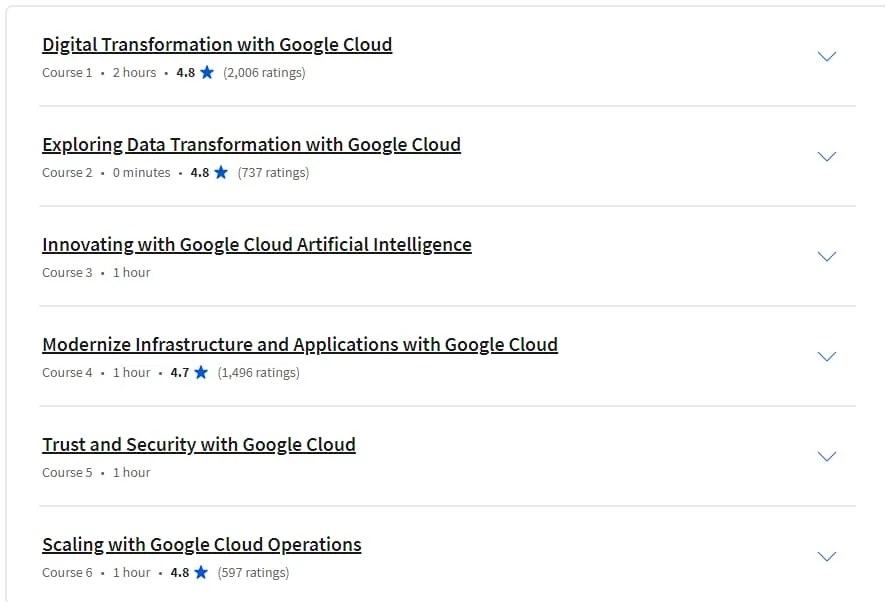Click the 597 ratings text
Image resolution: width=885 pixels, height=602 pixels.
(253, 573)
